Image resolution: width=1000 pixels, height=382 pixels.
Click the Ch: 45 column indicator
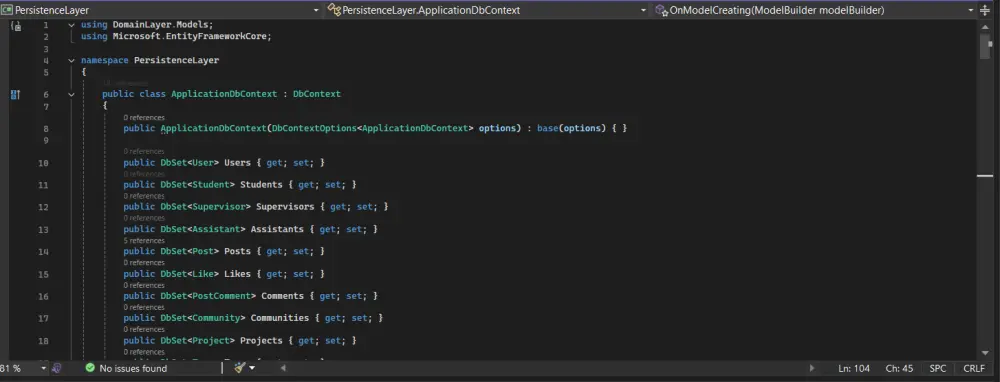899,369
